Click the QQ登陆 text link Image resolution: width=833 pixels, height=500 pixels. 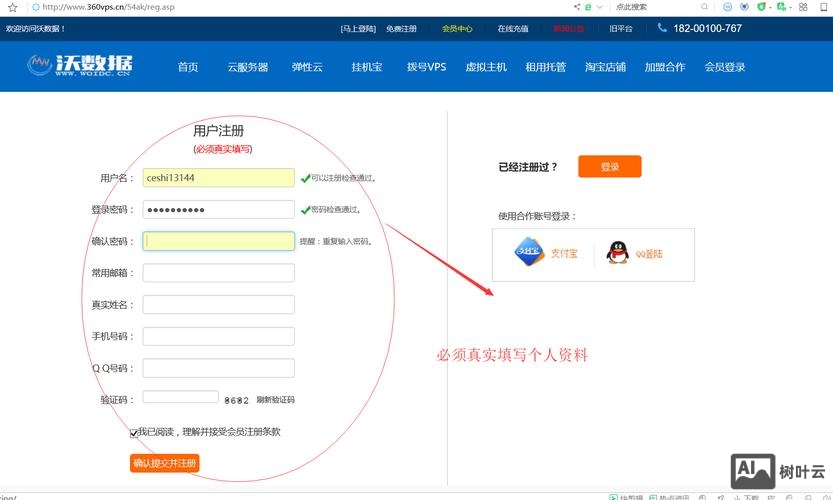pos(649,254)
